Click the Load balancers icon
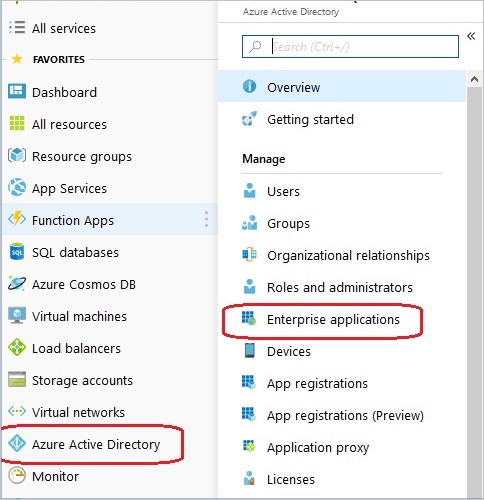The image size is (484, 500). [x=17, y=347]
